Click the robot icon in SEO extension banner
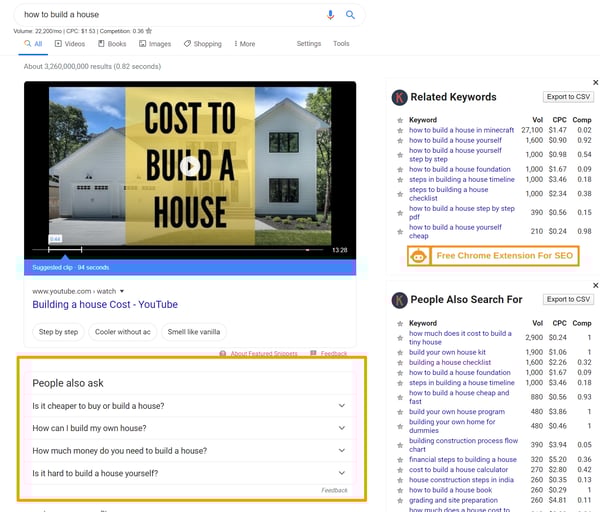This screenshot has height=512, width=600. pos(418,256)
